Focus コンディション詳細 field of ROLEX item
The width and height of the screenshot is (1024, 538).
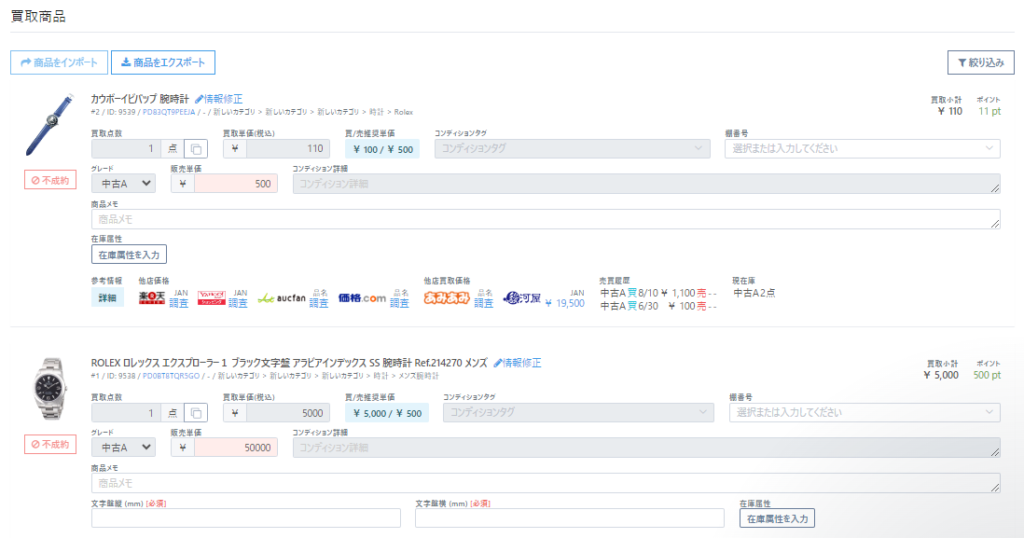tap(647, 448)
